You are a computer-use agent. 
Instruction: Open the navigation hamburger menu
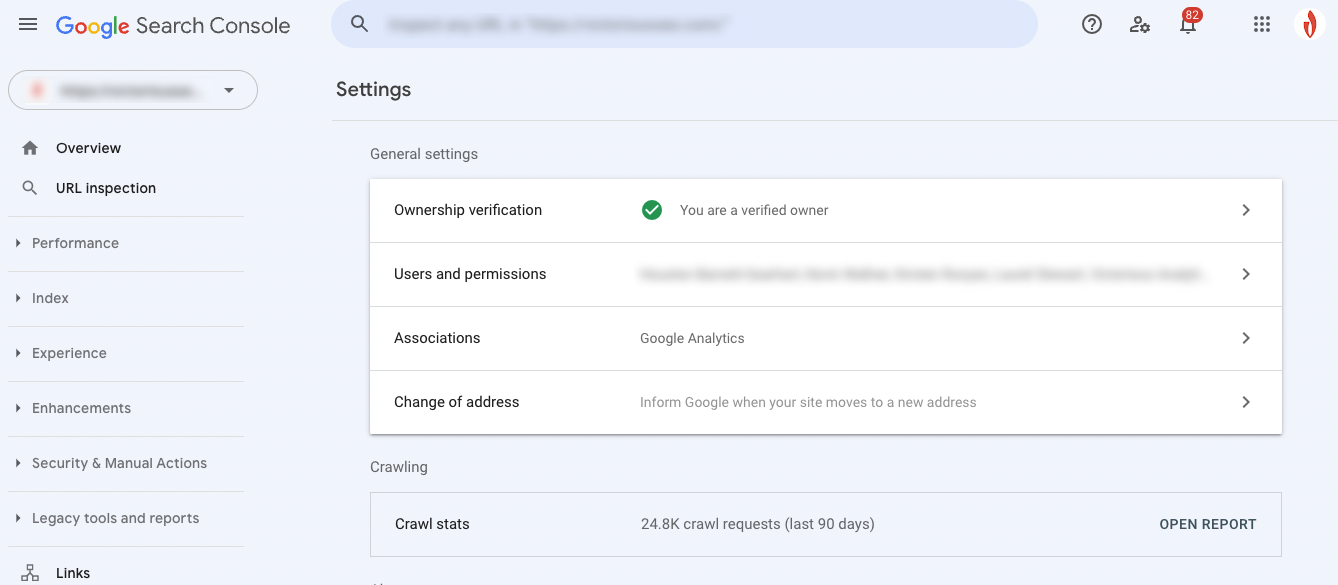click(27, 24)
